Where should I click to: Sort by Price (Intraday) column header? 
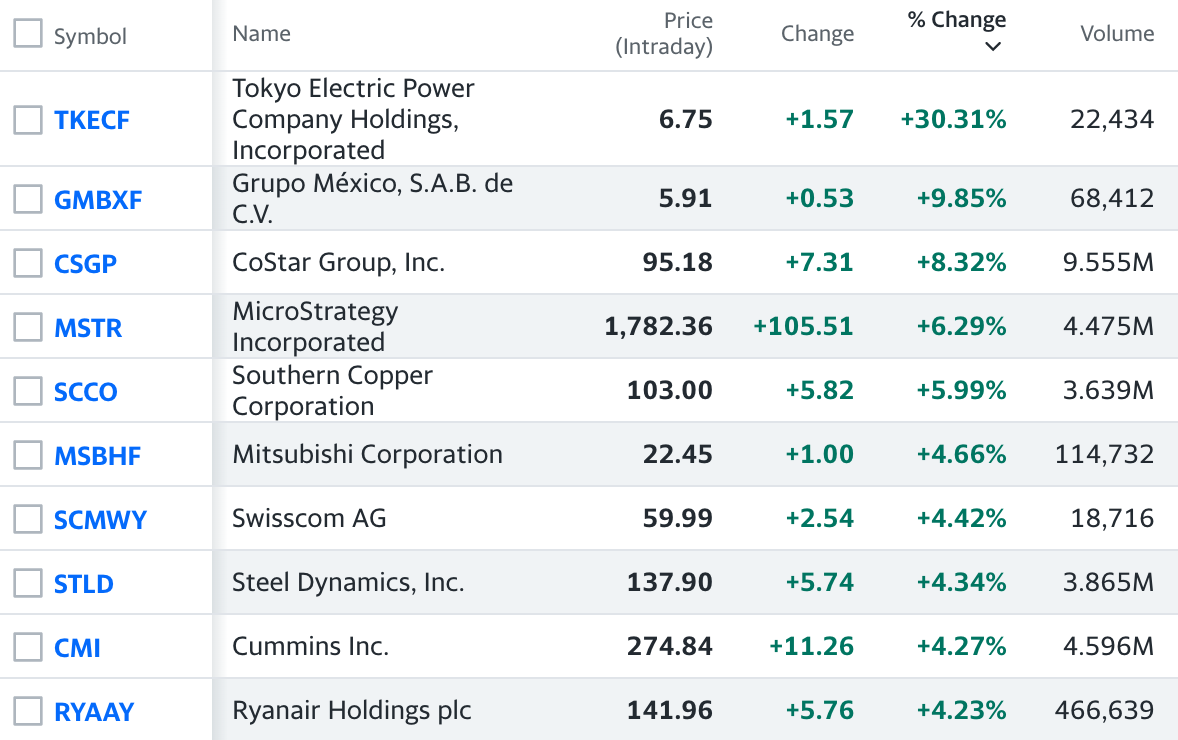[664, 34]
